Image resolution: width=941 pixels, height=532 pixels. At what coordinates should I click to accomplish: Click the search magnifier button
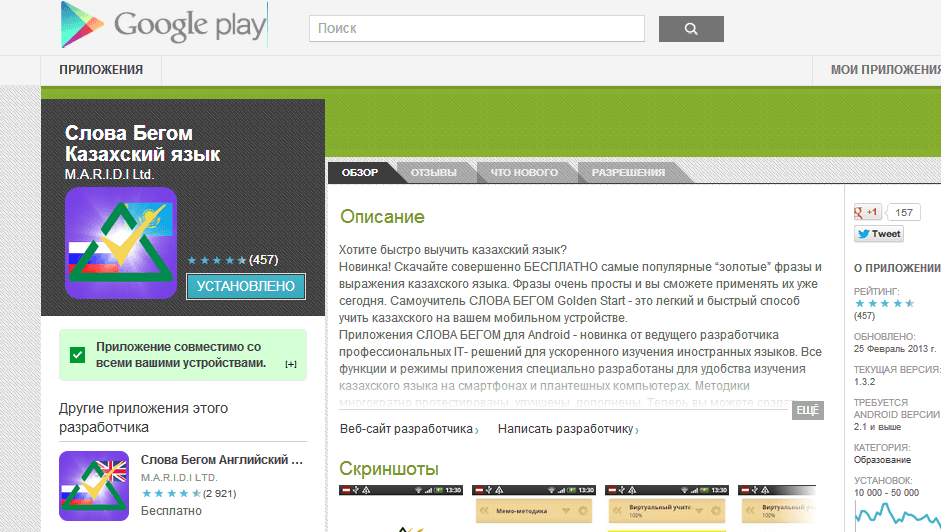691,29
